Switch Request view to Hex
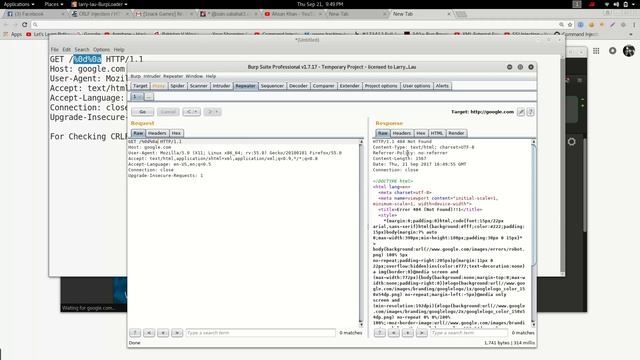 [176, 133]
